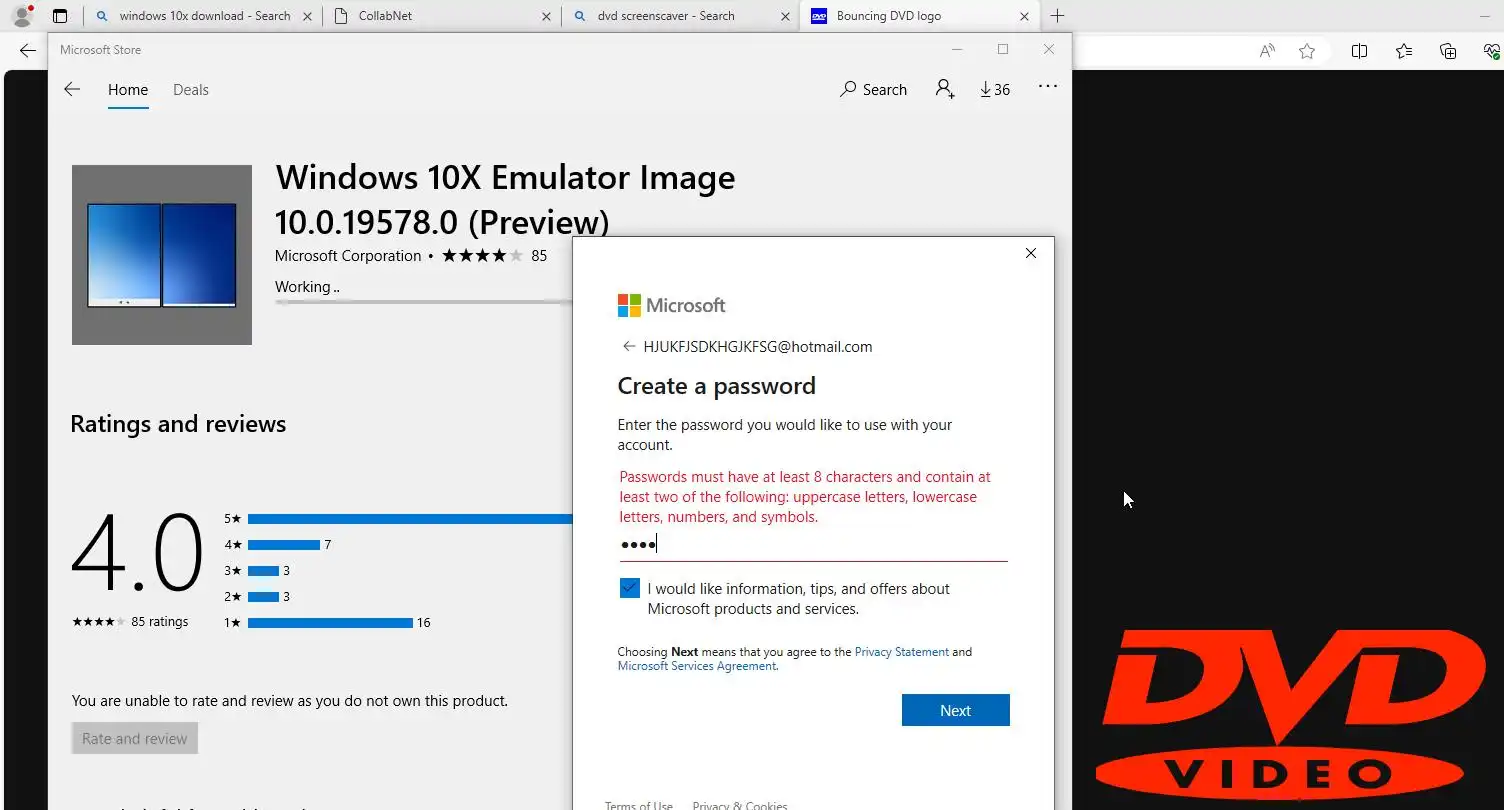Click the Microsoft Corporation publisher name
This screenshot has height=810, width=1504.
348,255
